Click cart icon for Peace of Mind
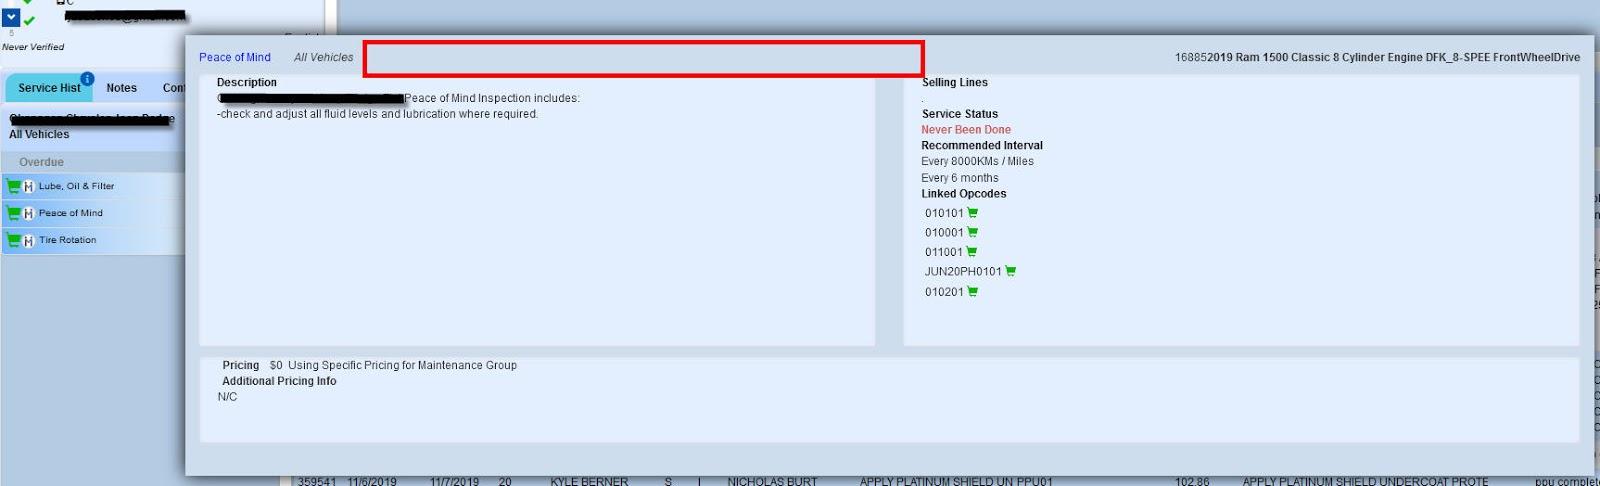The image size is (1600, 486). pos(13,213)
